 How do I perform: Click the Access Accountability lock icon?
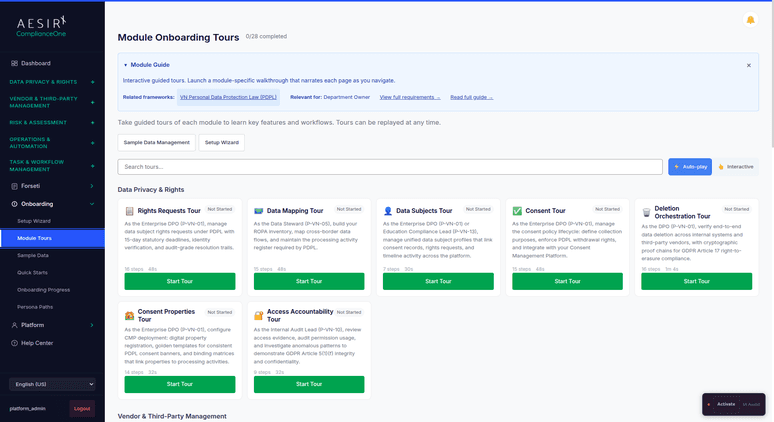click(259, 315)
